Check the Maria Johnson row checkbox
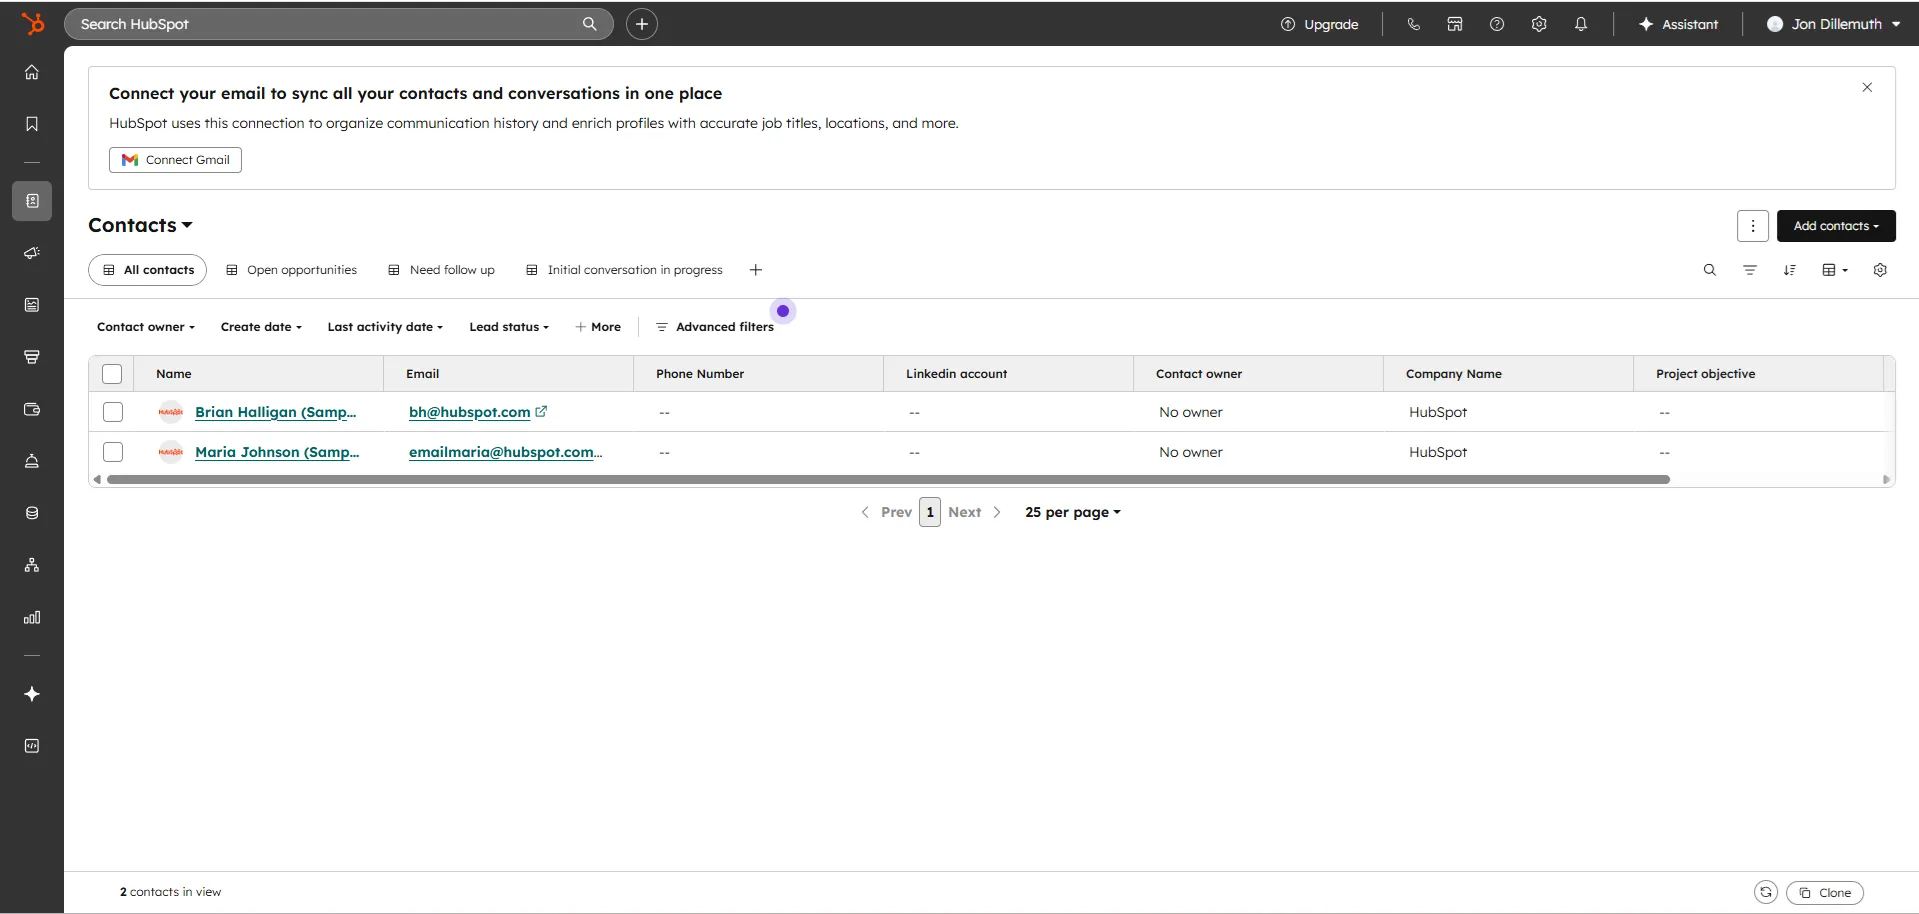This screenshot has width=1919, height=914. (x=113, y=452)
